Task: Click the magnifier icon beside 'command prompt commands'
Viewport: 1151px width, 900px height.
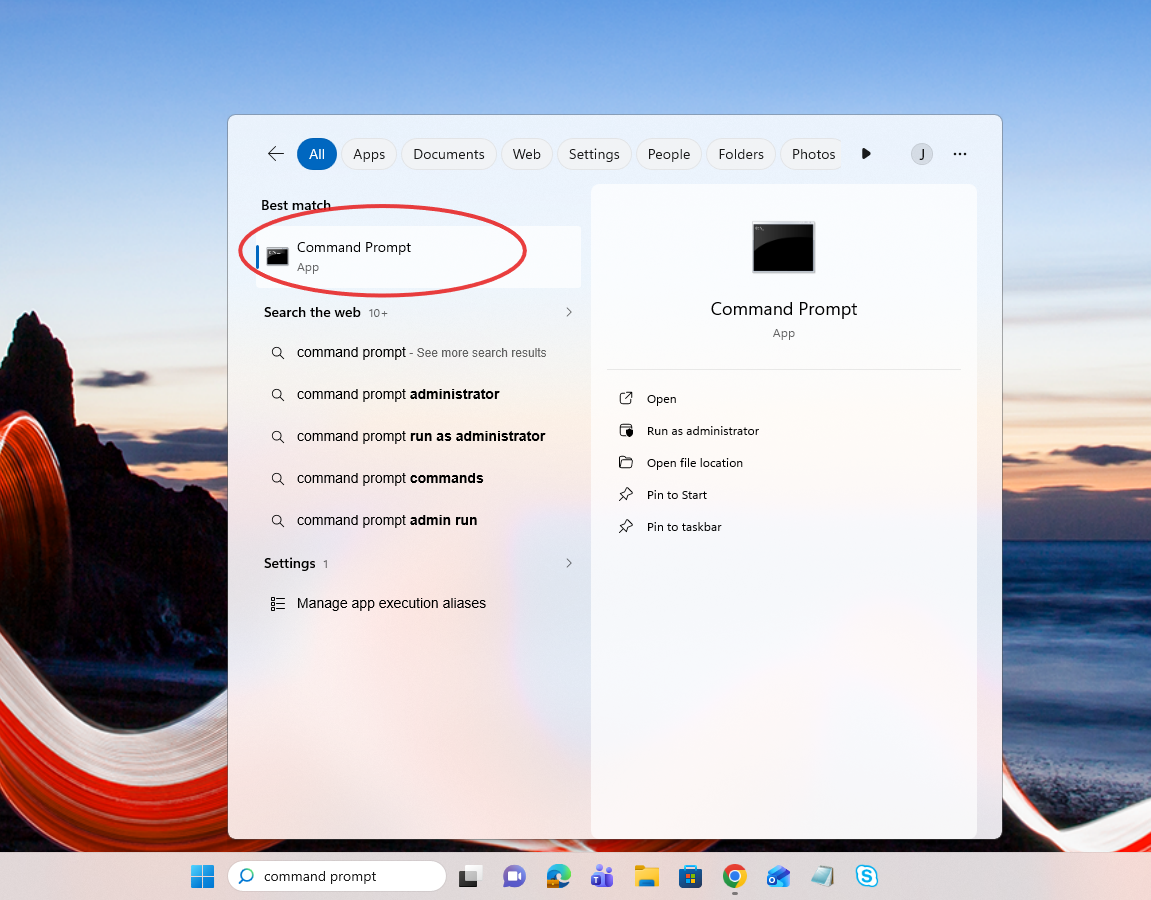Action: coord(277,479)
